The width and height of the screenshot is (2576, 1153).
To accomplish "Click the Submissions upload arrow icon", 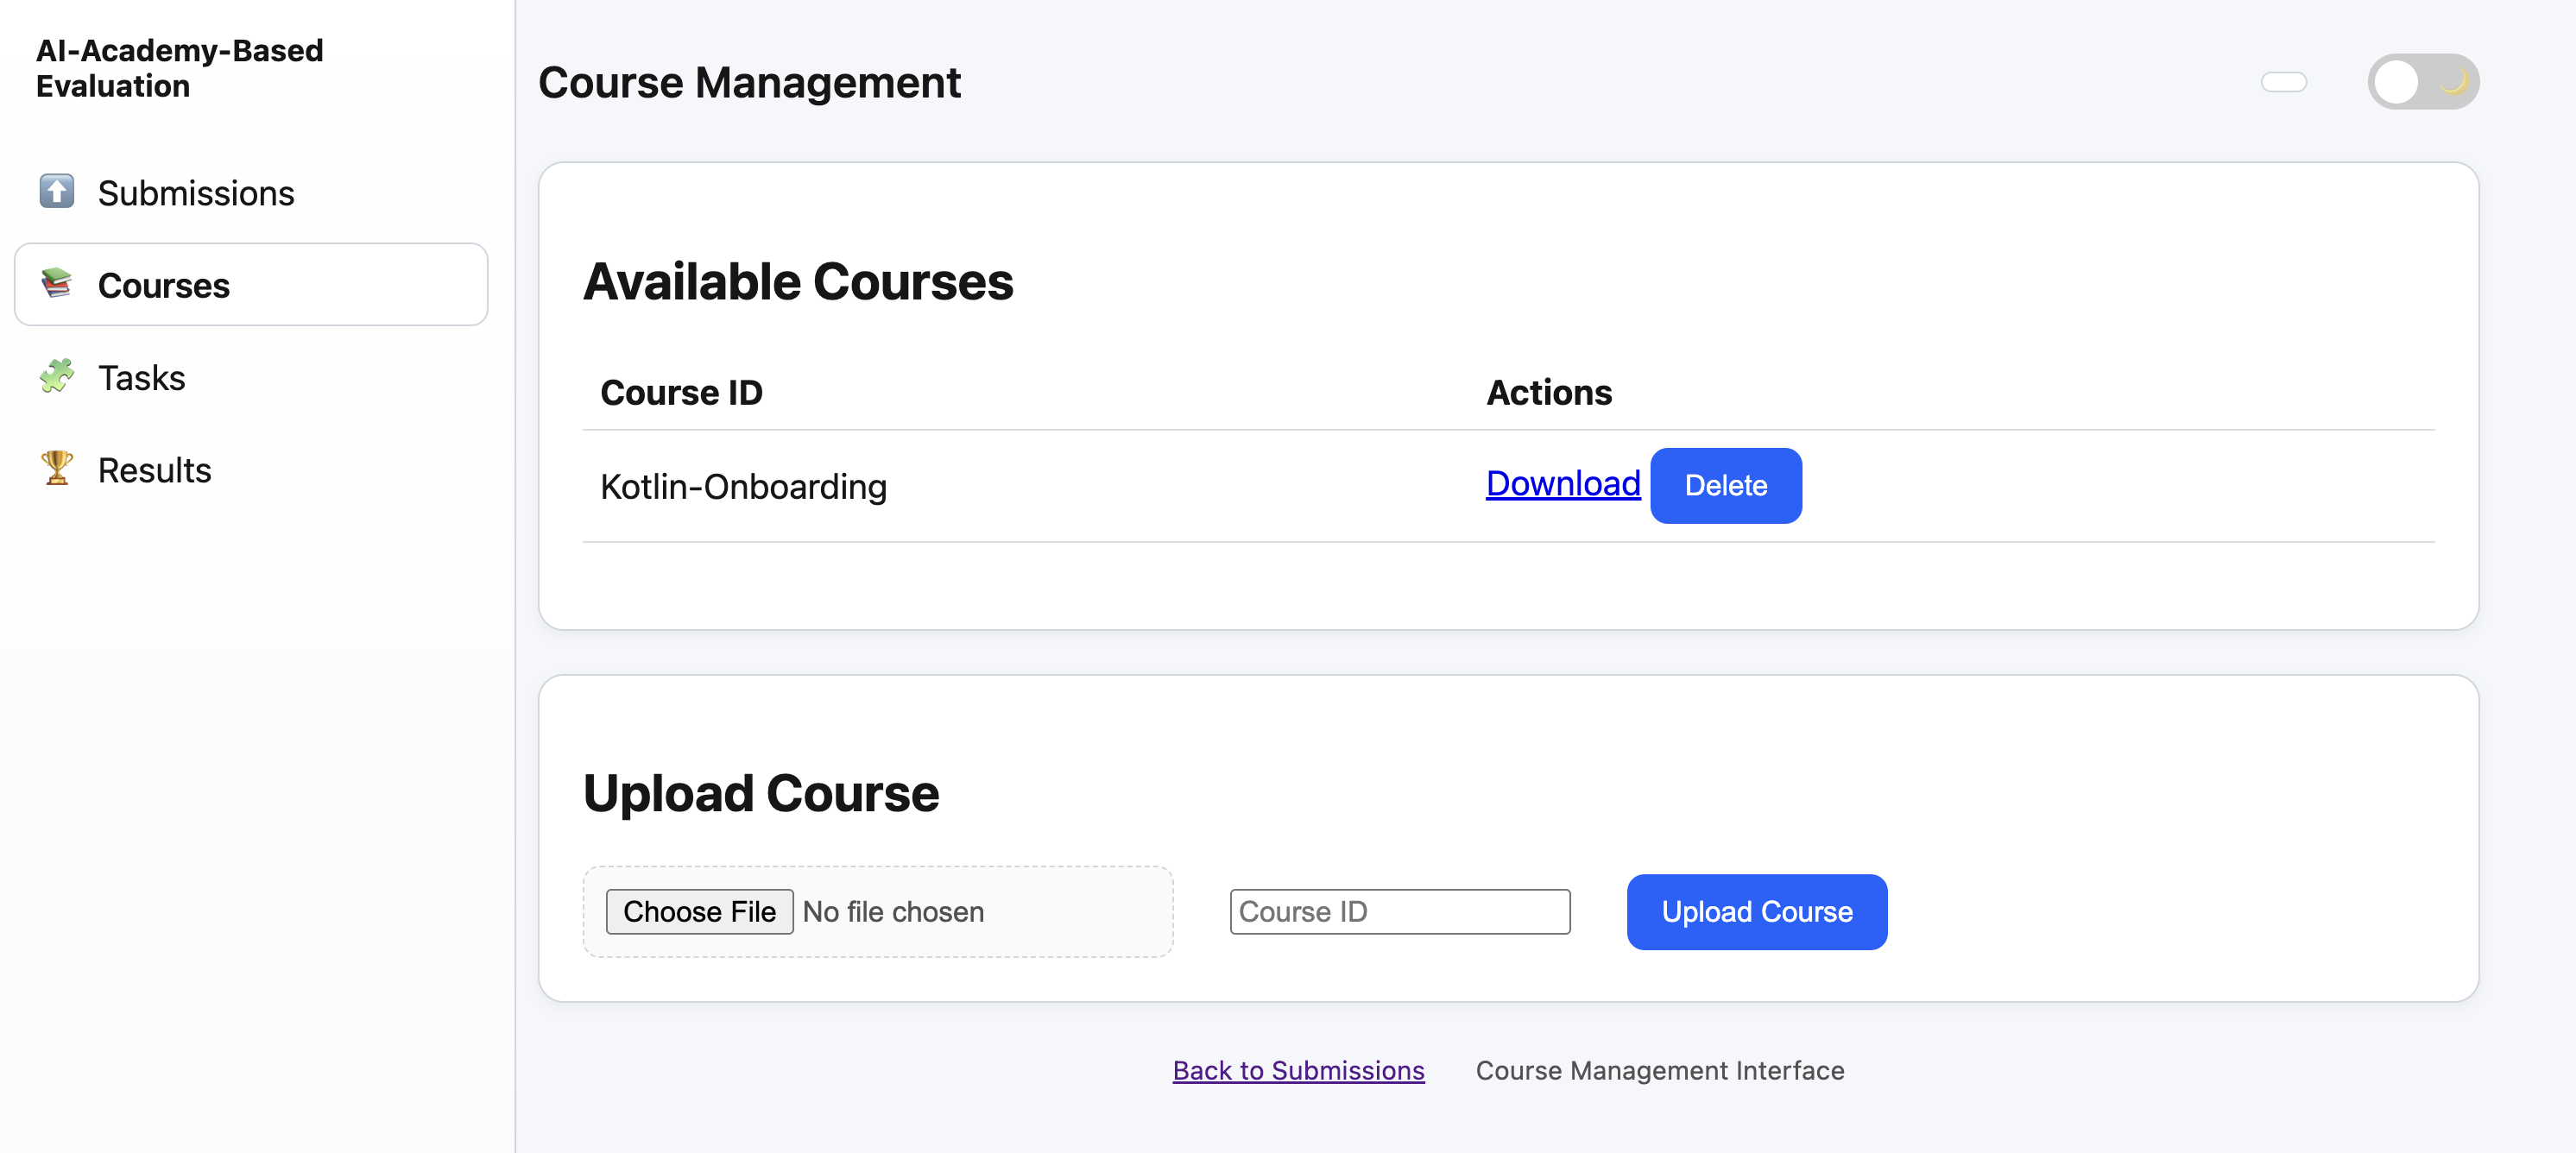I will [57, 190].
